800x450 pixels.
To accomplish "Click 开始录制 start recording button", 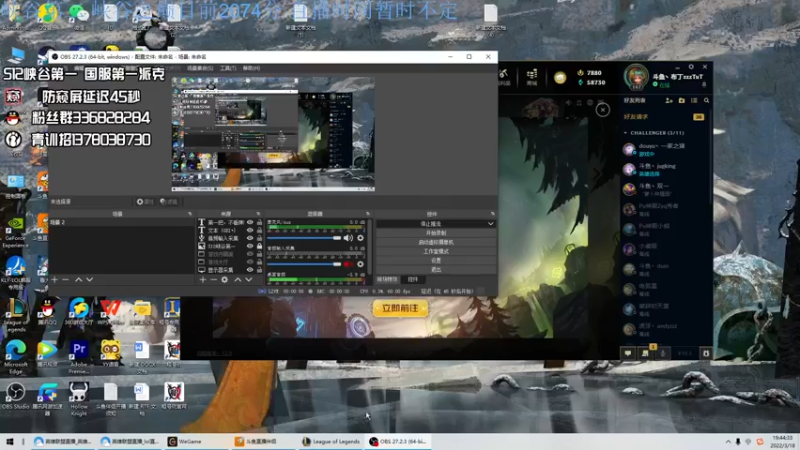I will pos(436,233).
